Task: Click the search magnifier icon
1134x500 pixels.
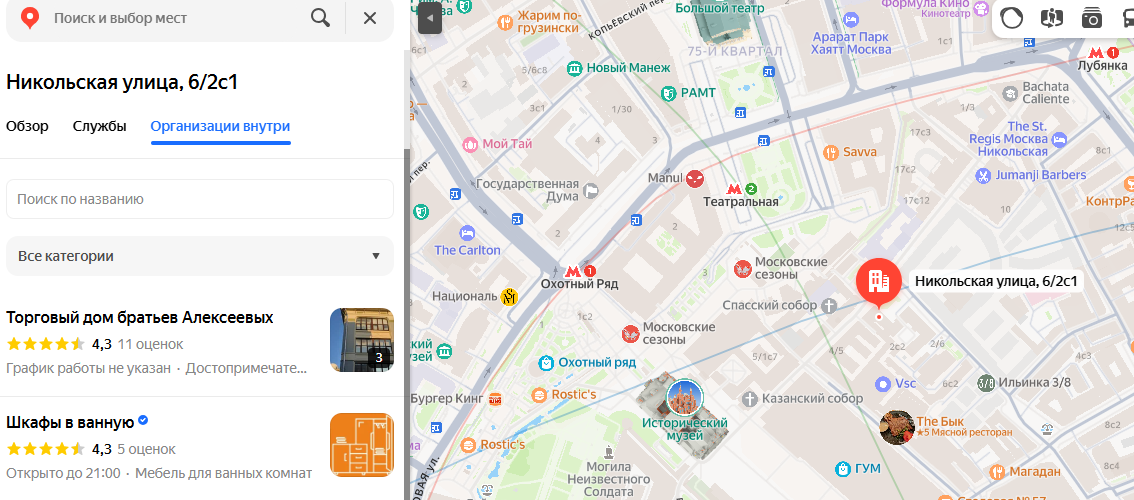Action: (320, 18)
